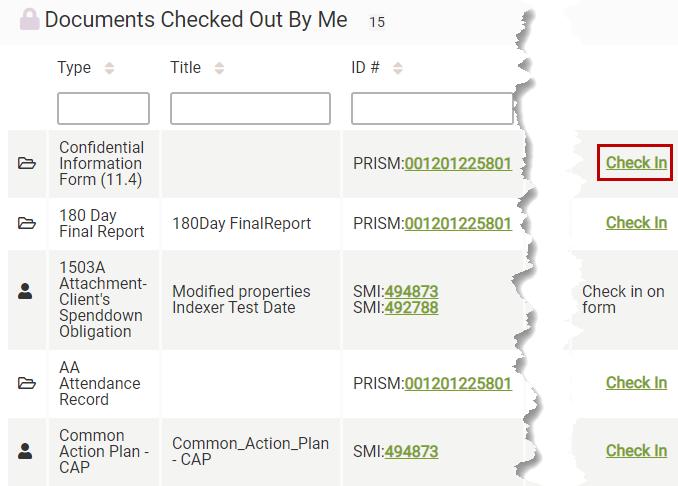The width and height of the screenshot is (678, 486).
Task: Check in the Common Action Plan document
Action: (x=636, y=451)
